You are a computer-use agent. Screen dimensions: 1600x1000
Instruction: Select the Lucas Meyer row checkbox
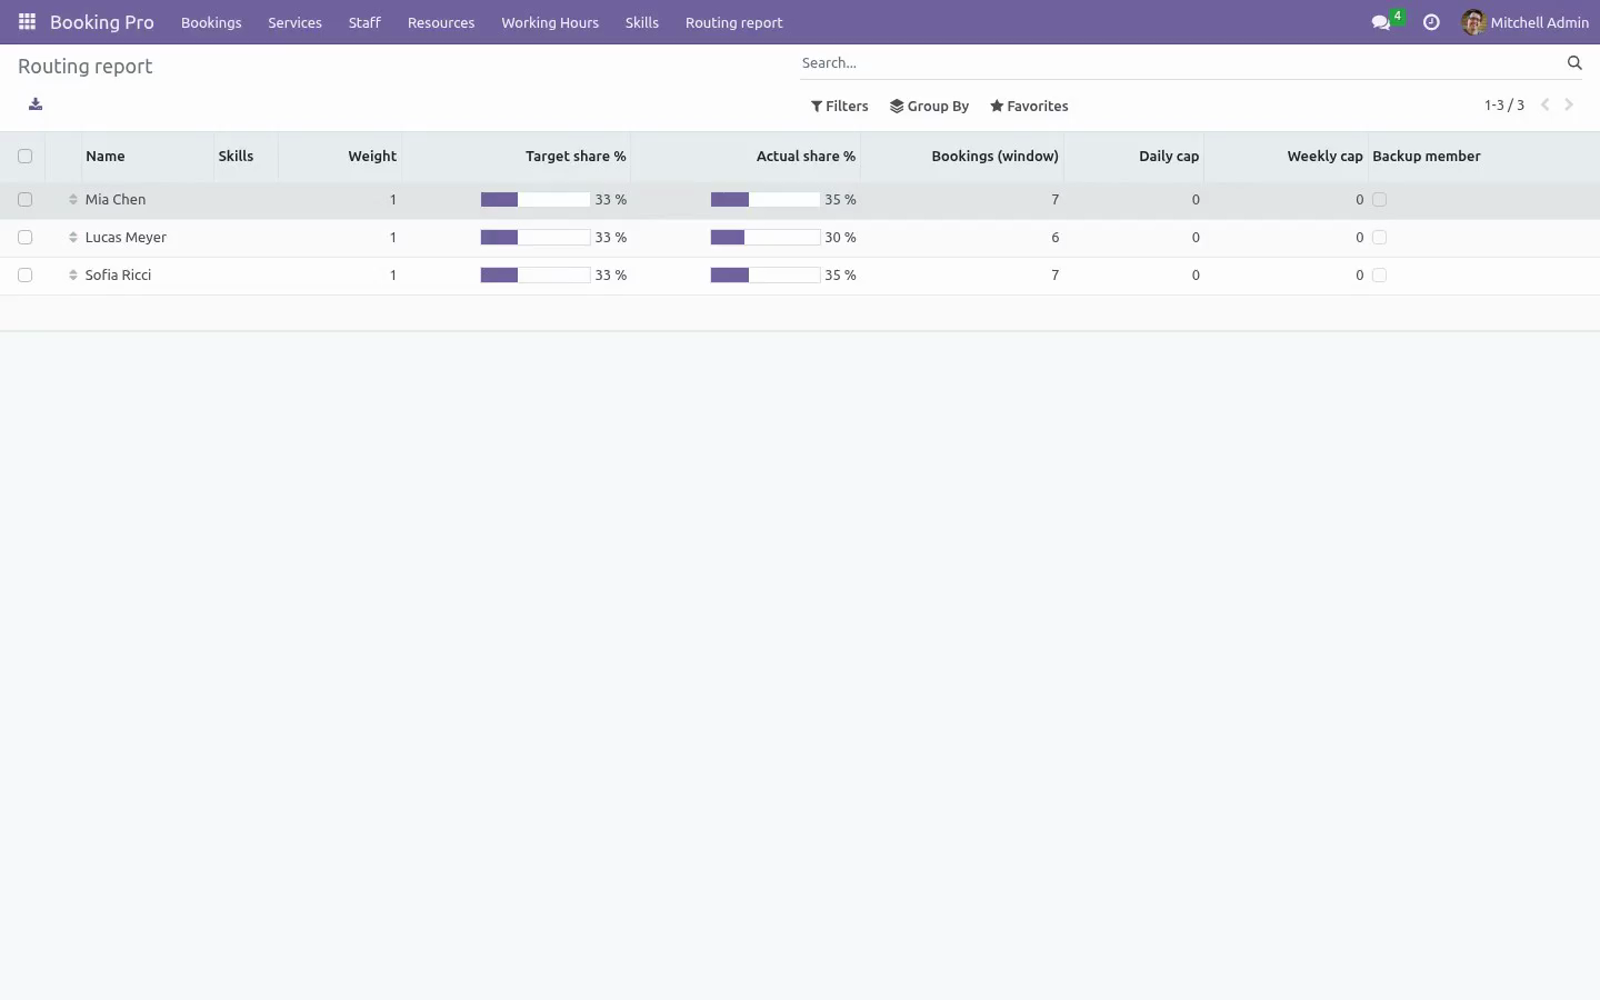click(x=25, y=237)
